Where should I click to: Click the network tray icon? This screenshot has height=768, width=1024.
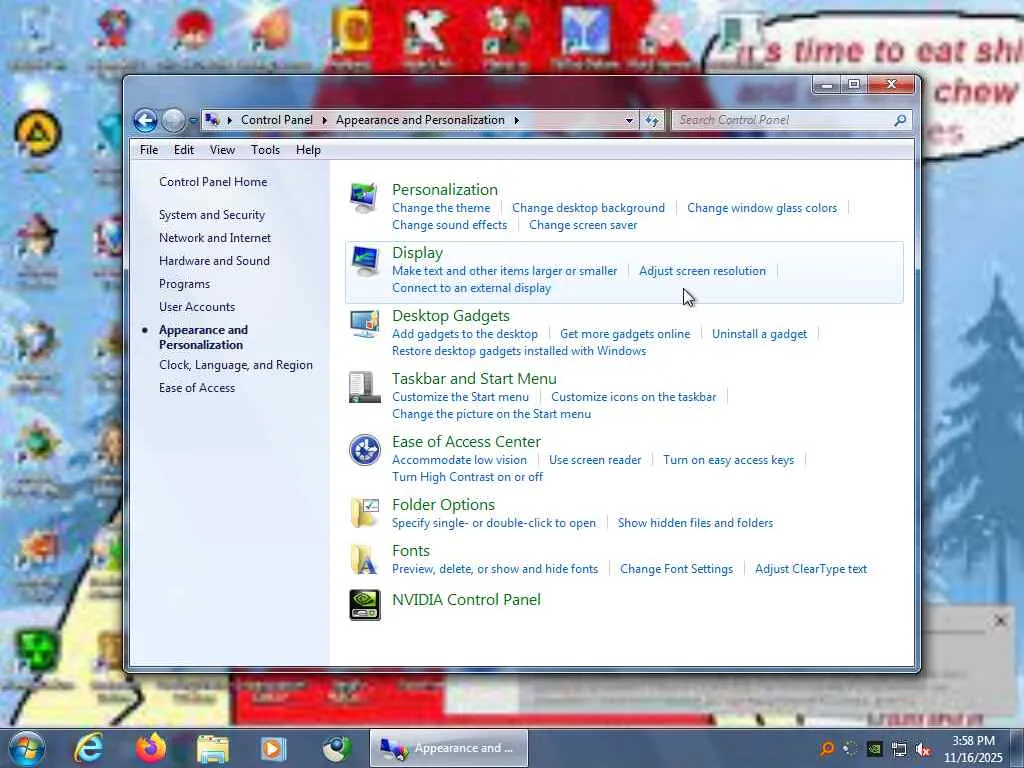(x=899, y=749)
